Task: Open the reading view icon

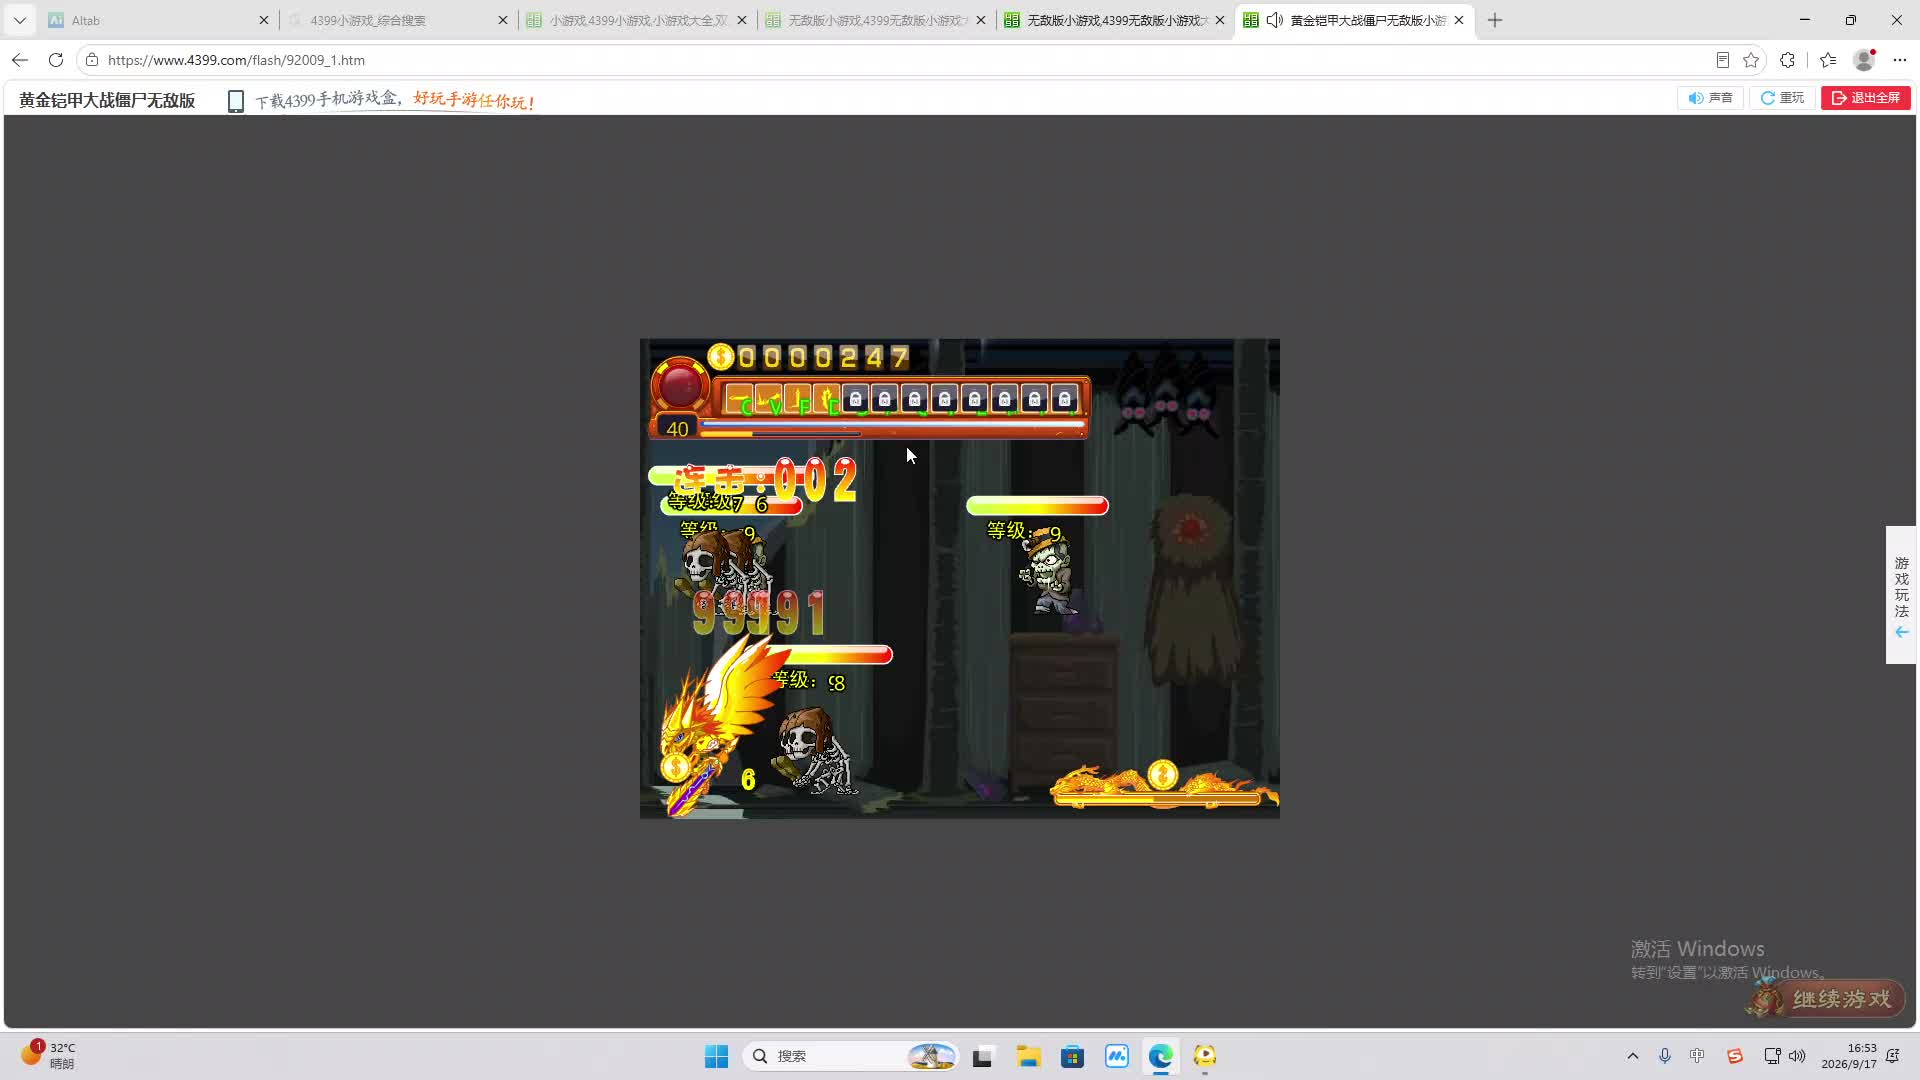Action: pos(1722,60)
